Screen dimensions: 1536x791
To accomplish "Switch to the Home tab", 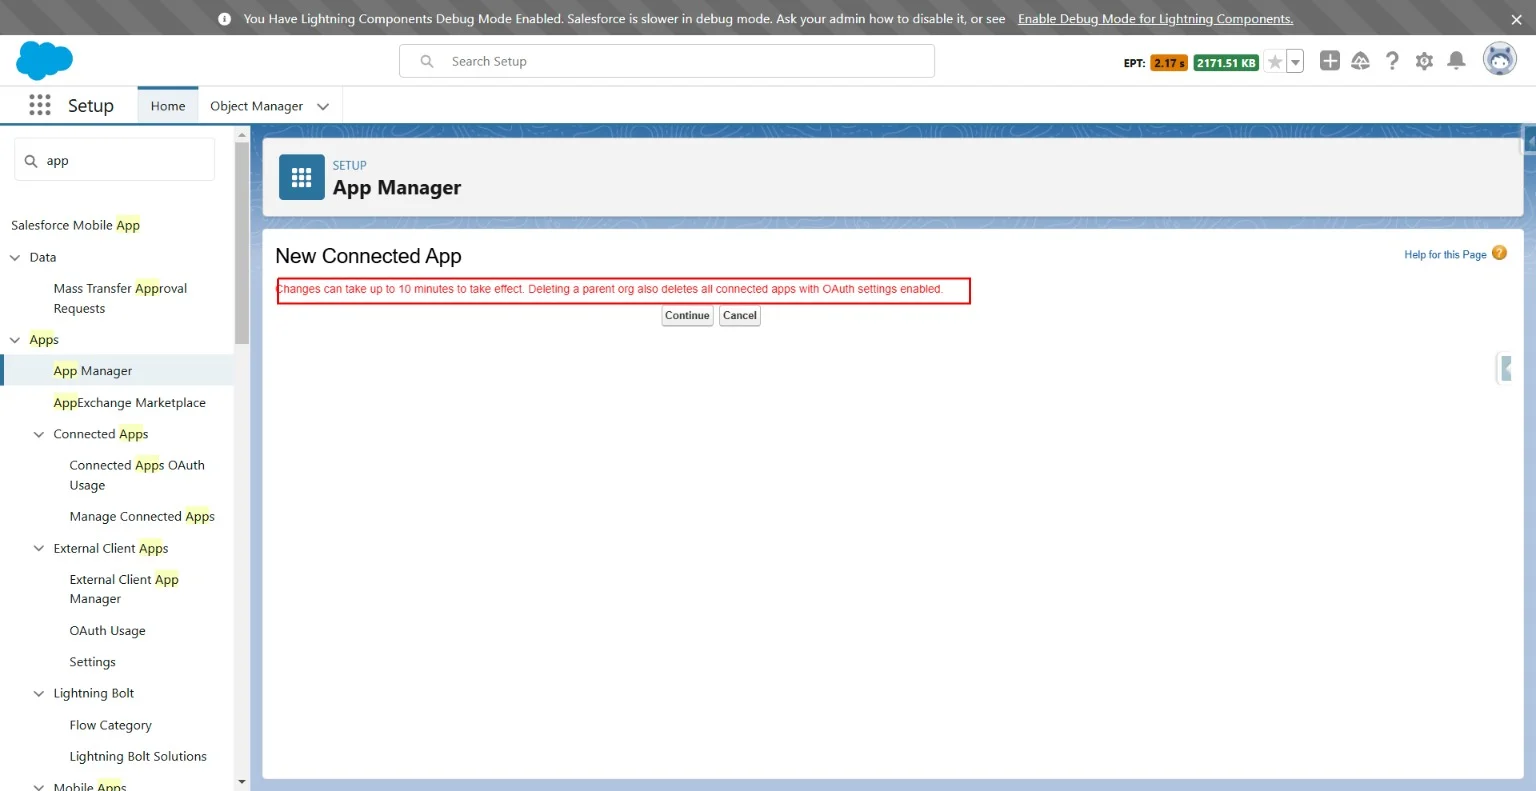I will pyautogui.click(x=168, y=106).
